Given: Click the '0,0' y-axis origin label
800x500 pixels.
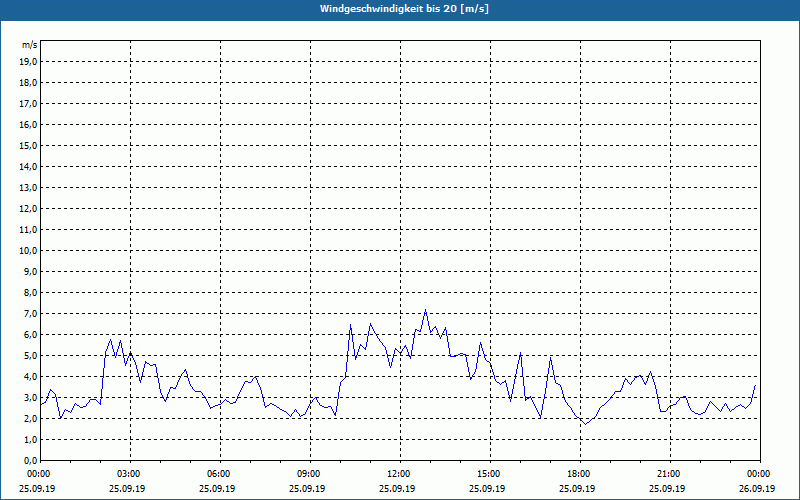Looking at the screenshot, I should [30, 461].
